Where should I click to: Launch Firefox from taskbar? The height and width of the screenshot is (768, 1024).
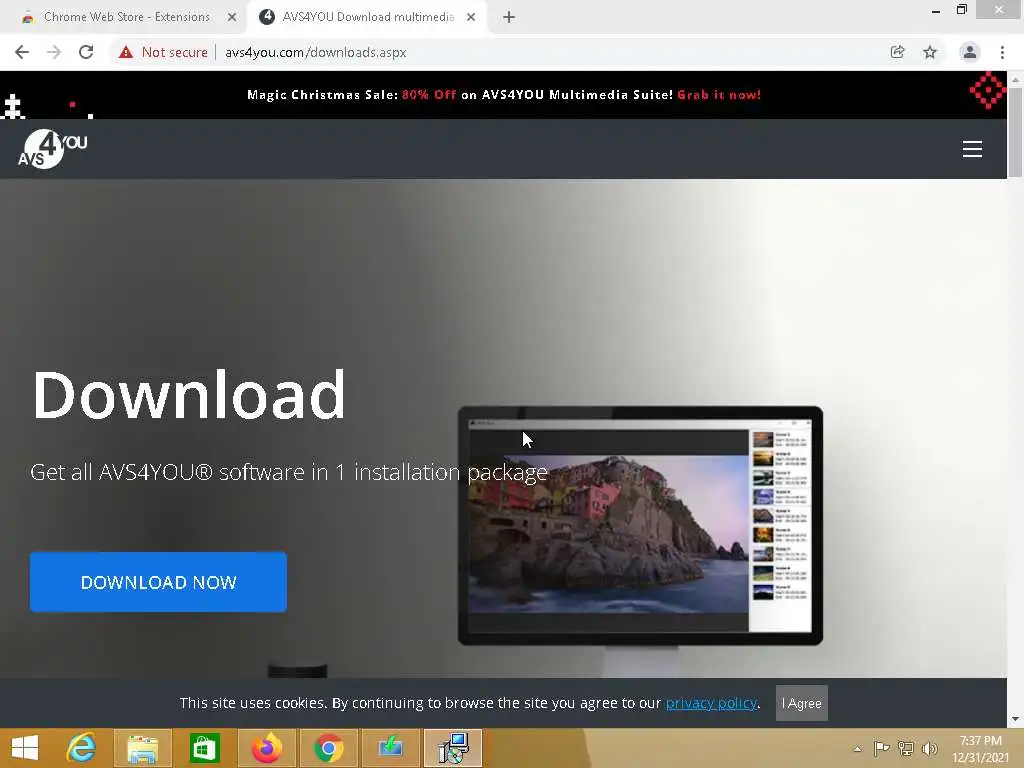coord(266,748)
